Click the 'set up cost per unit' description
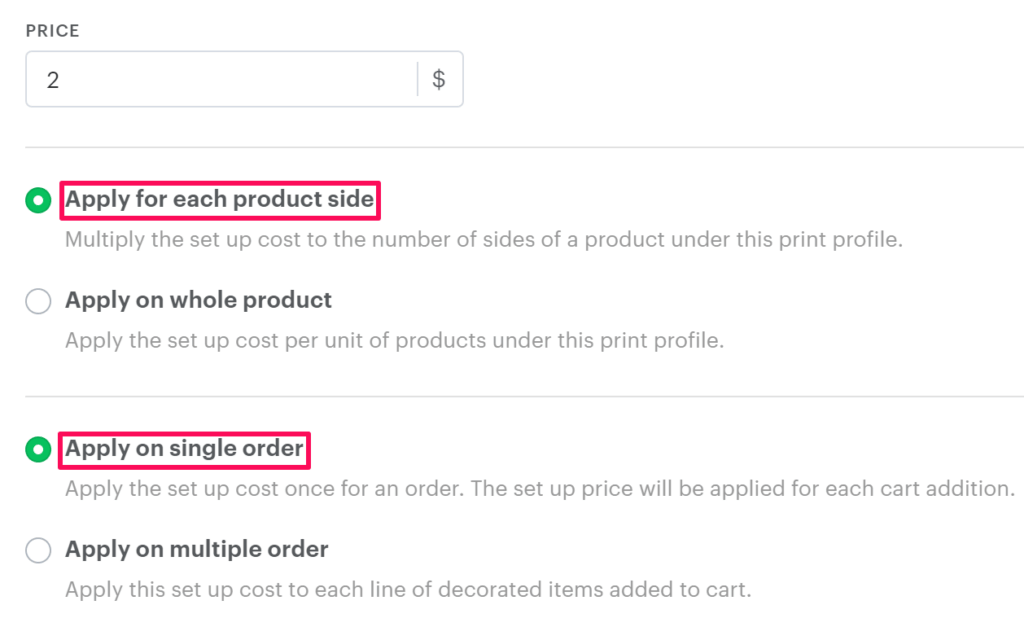This screenshot has height=640, width=1024. [x=394, y=340]
